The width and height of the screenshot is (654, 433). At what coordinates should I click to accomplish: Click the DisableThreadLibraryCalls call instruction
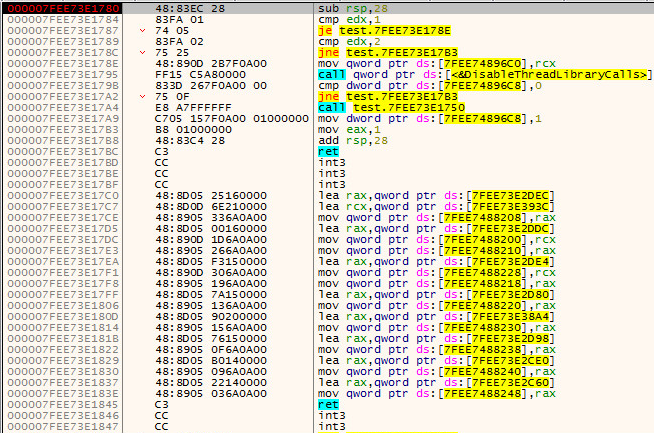485,75
